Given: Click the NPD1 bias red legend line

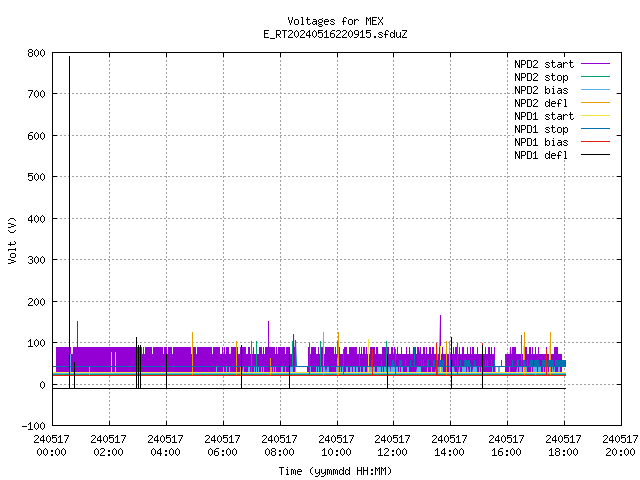Looking at the screenshot, I should pos(595,142).
